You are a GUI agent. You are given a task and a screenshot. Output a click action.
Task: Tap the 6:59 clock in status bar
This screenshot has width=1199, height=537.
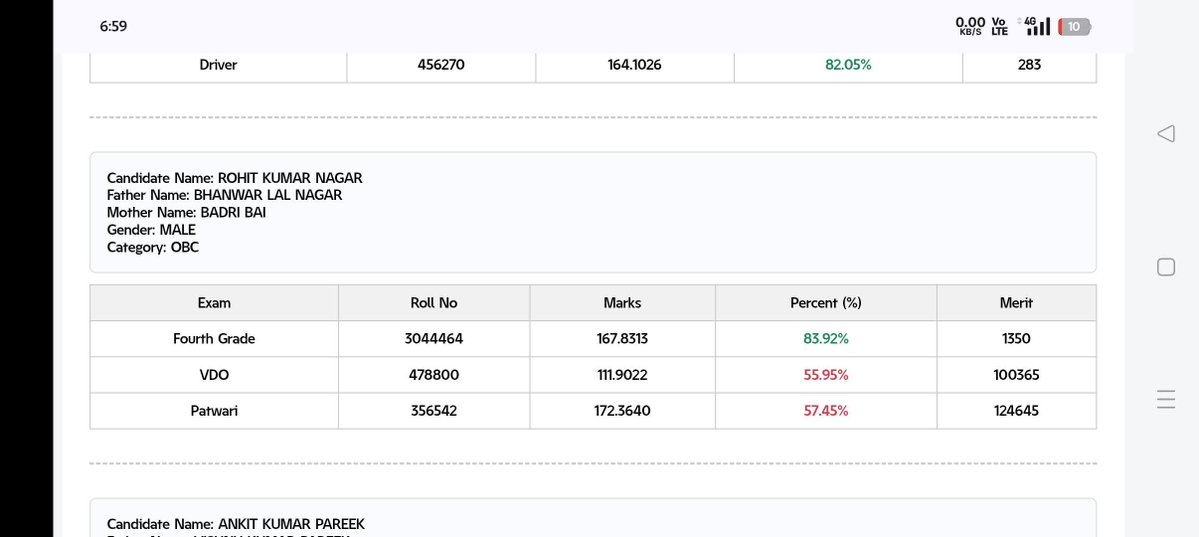point(113,26)
